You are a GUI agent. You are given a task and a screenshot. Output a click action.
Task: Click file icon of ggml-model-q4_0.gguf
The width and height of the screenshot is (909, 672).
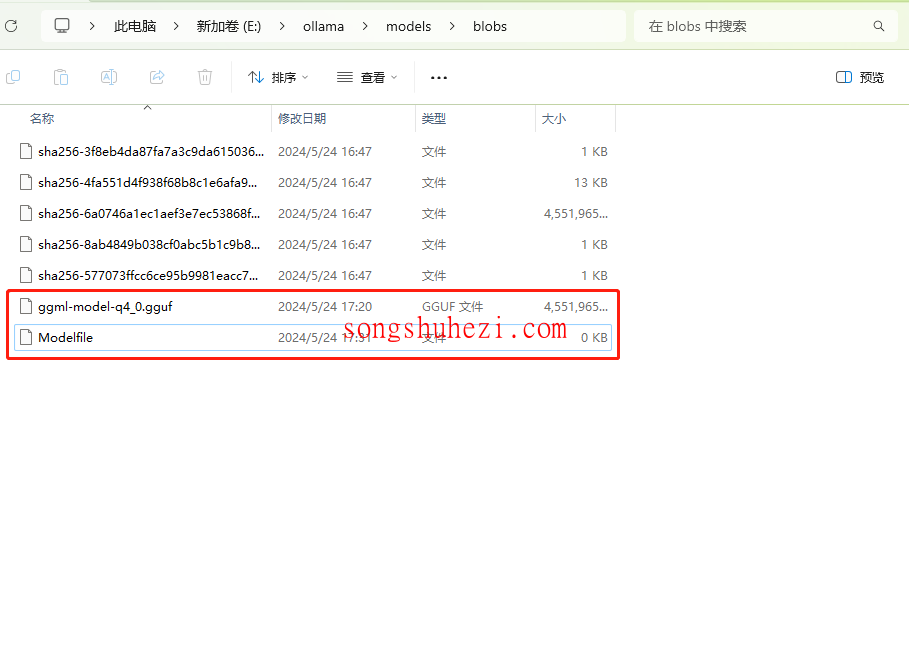[x=26, y=306]
